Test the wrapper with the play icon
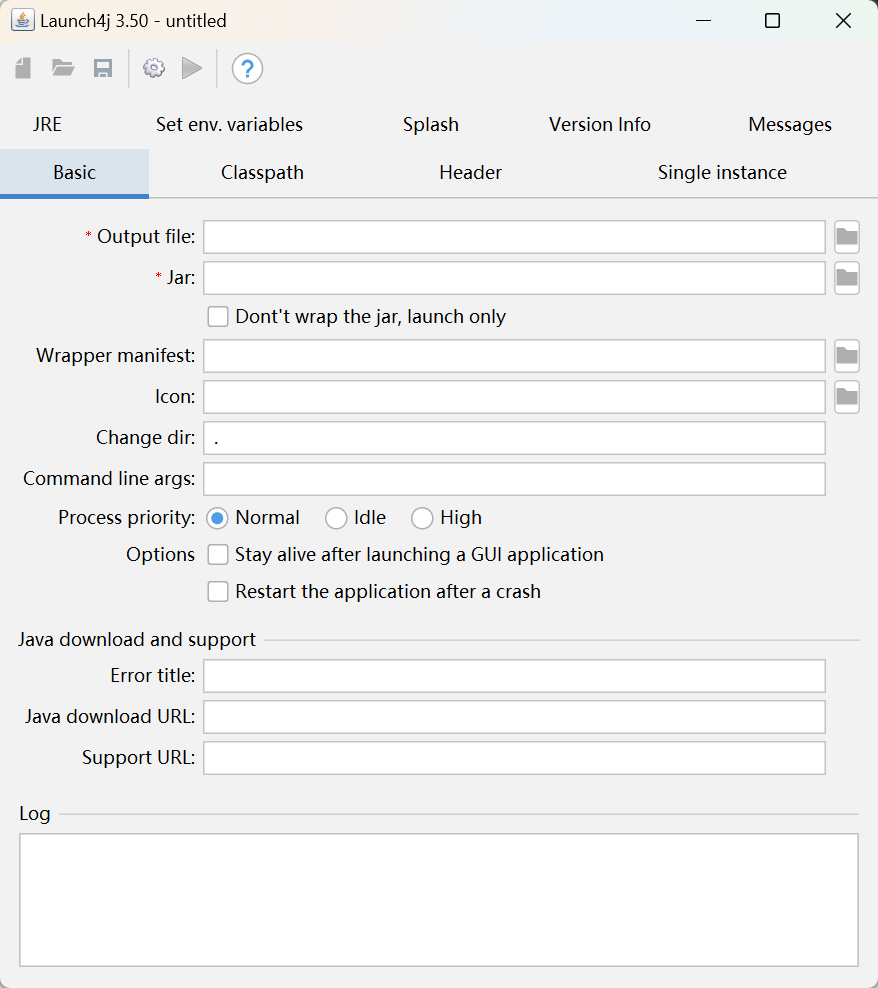 (192, 68)
